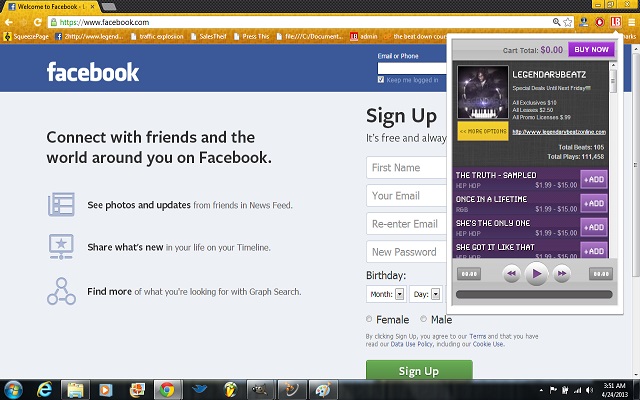Open the Press This bookmark
640x400 pixels.
pos(251,37)
